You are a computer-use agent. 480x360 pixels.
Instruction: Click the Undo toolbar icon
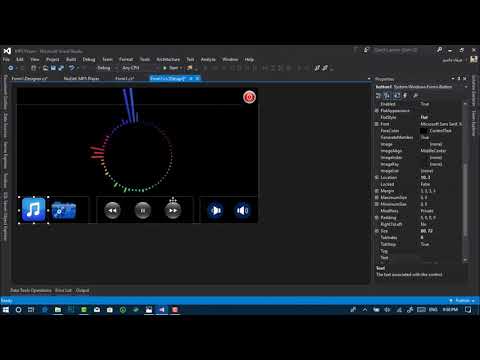pos(72,68)
